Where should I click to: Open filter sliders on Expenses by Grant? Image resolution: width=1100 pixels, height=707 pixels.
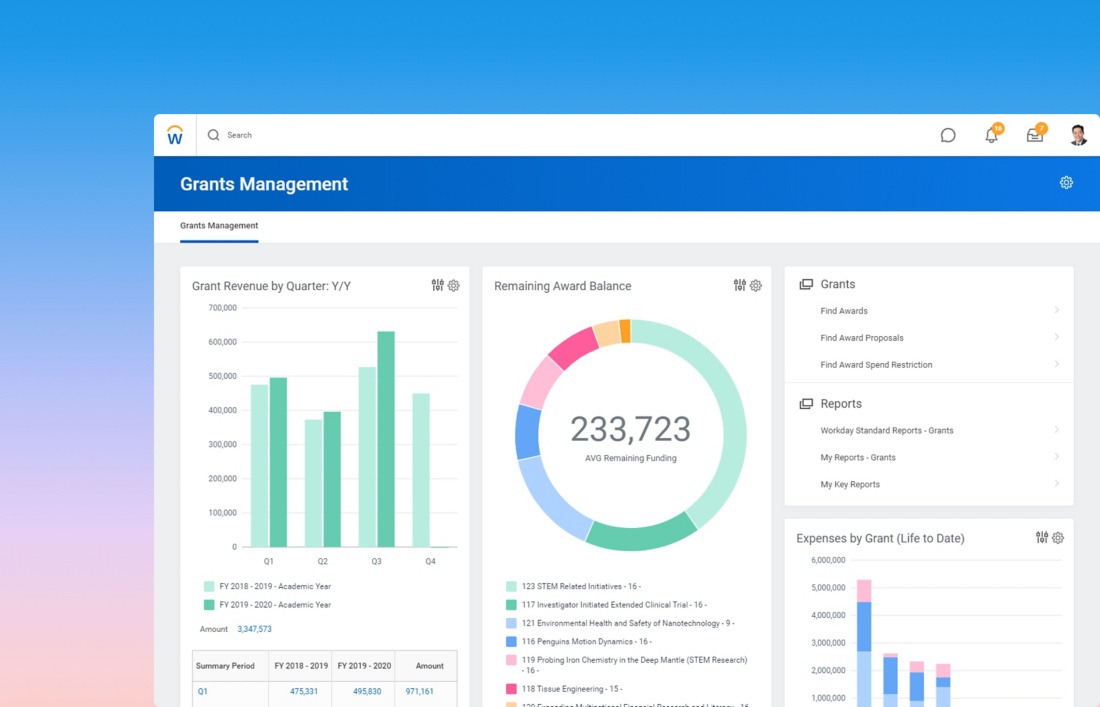point(1042,538)
